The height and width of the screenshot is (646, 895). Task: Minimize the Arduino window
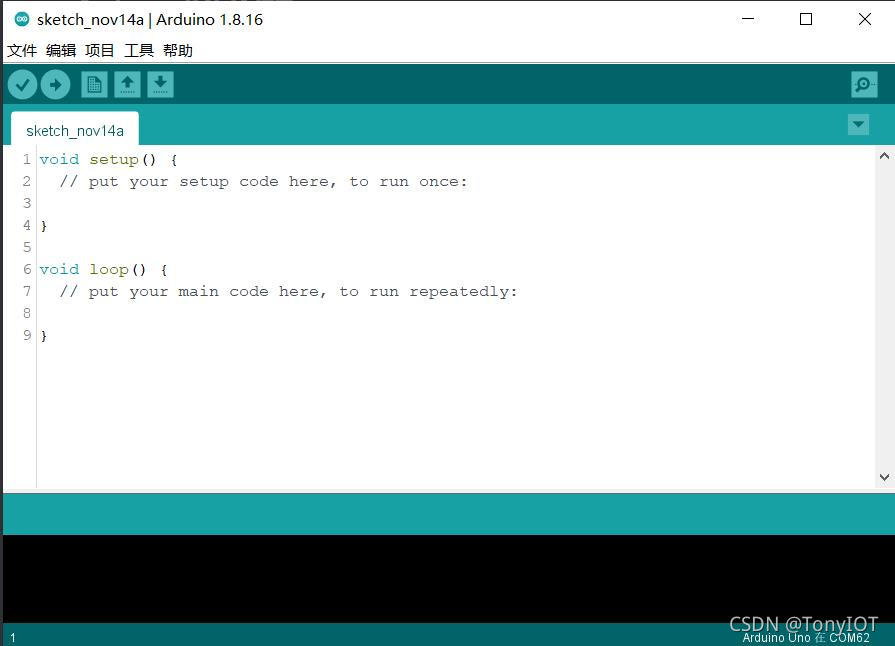(x=748, y=19)
